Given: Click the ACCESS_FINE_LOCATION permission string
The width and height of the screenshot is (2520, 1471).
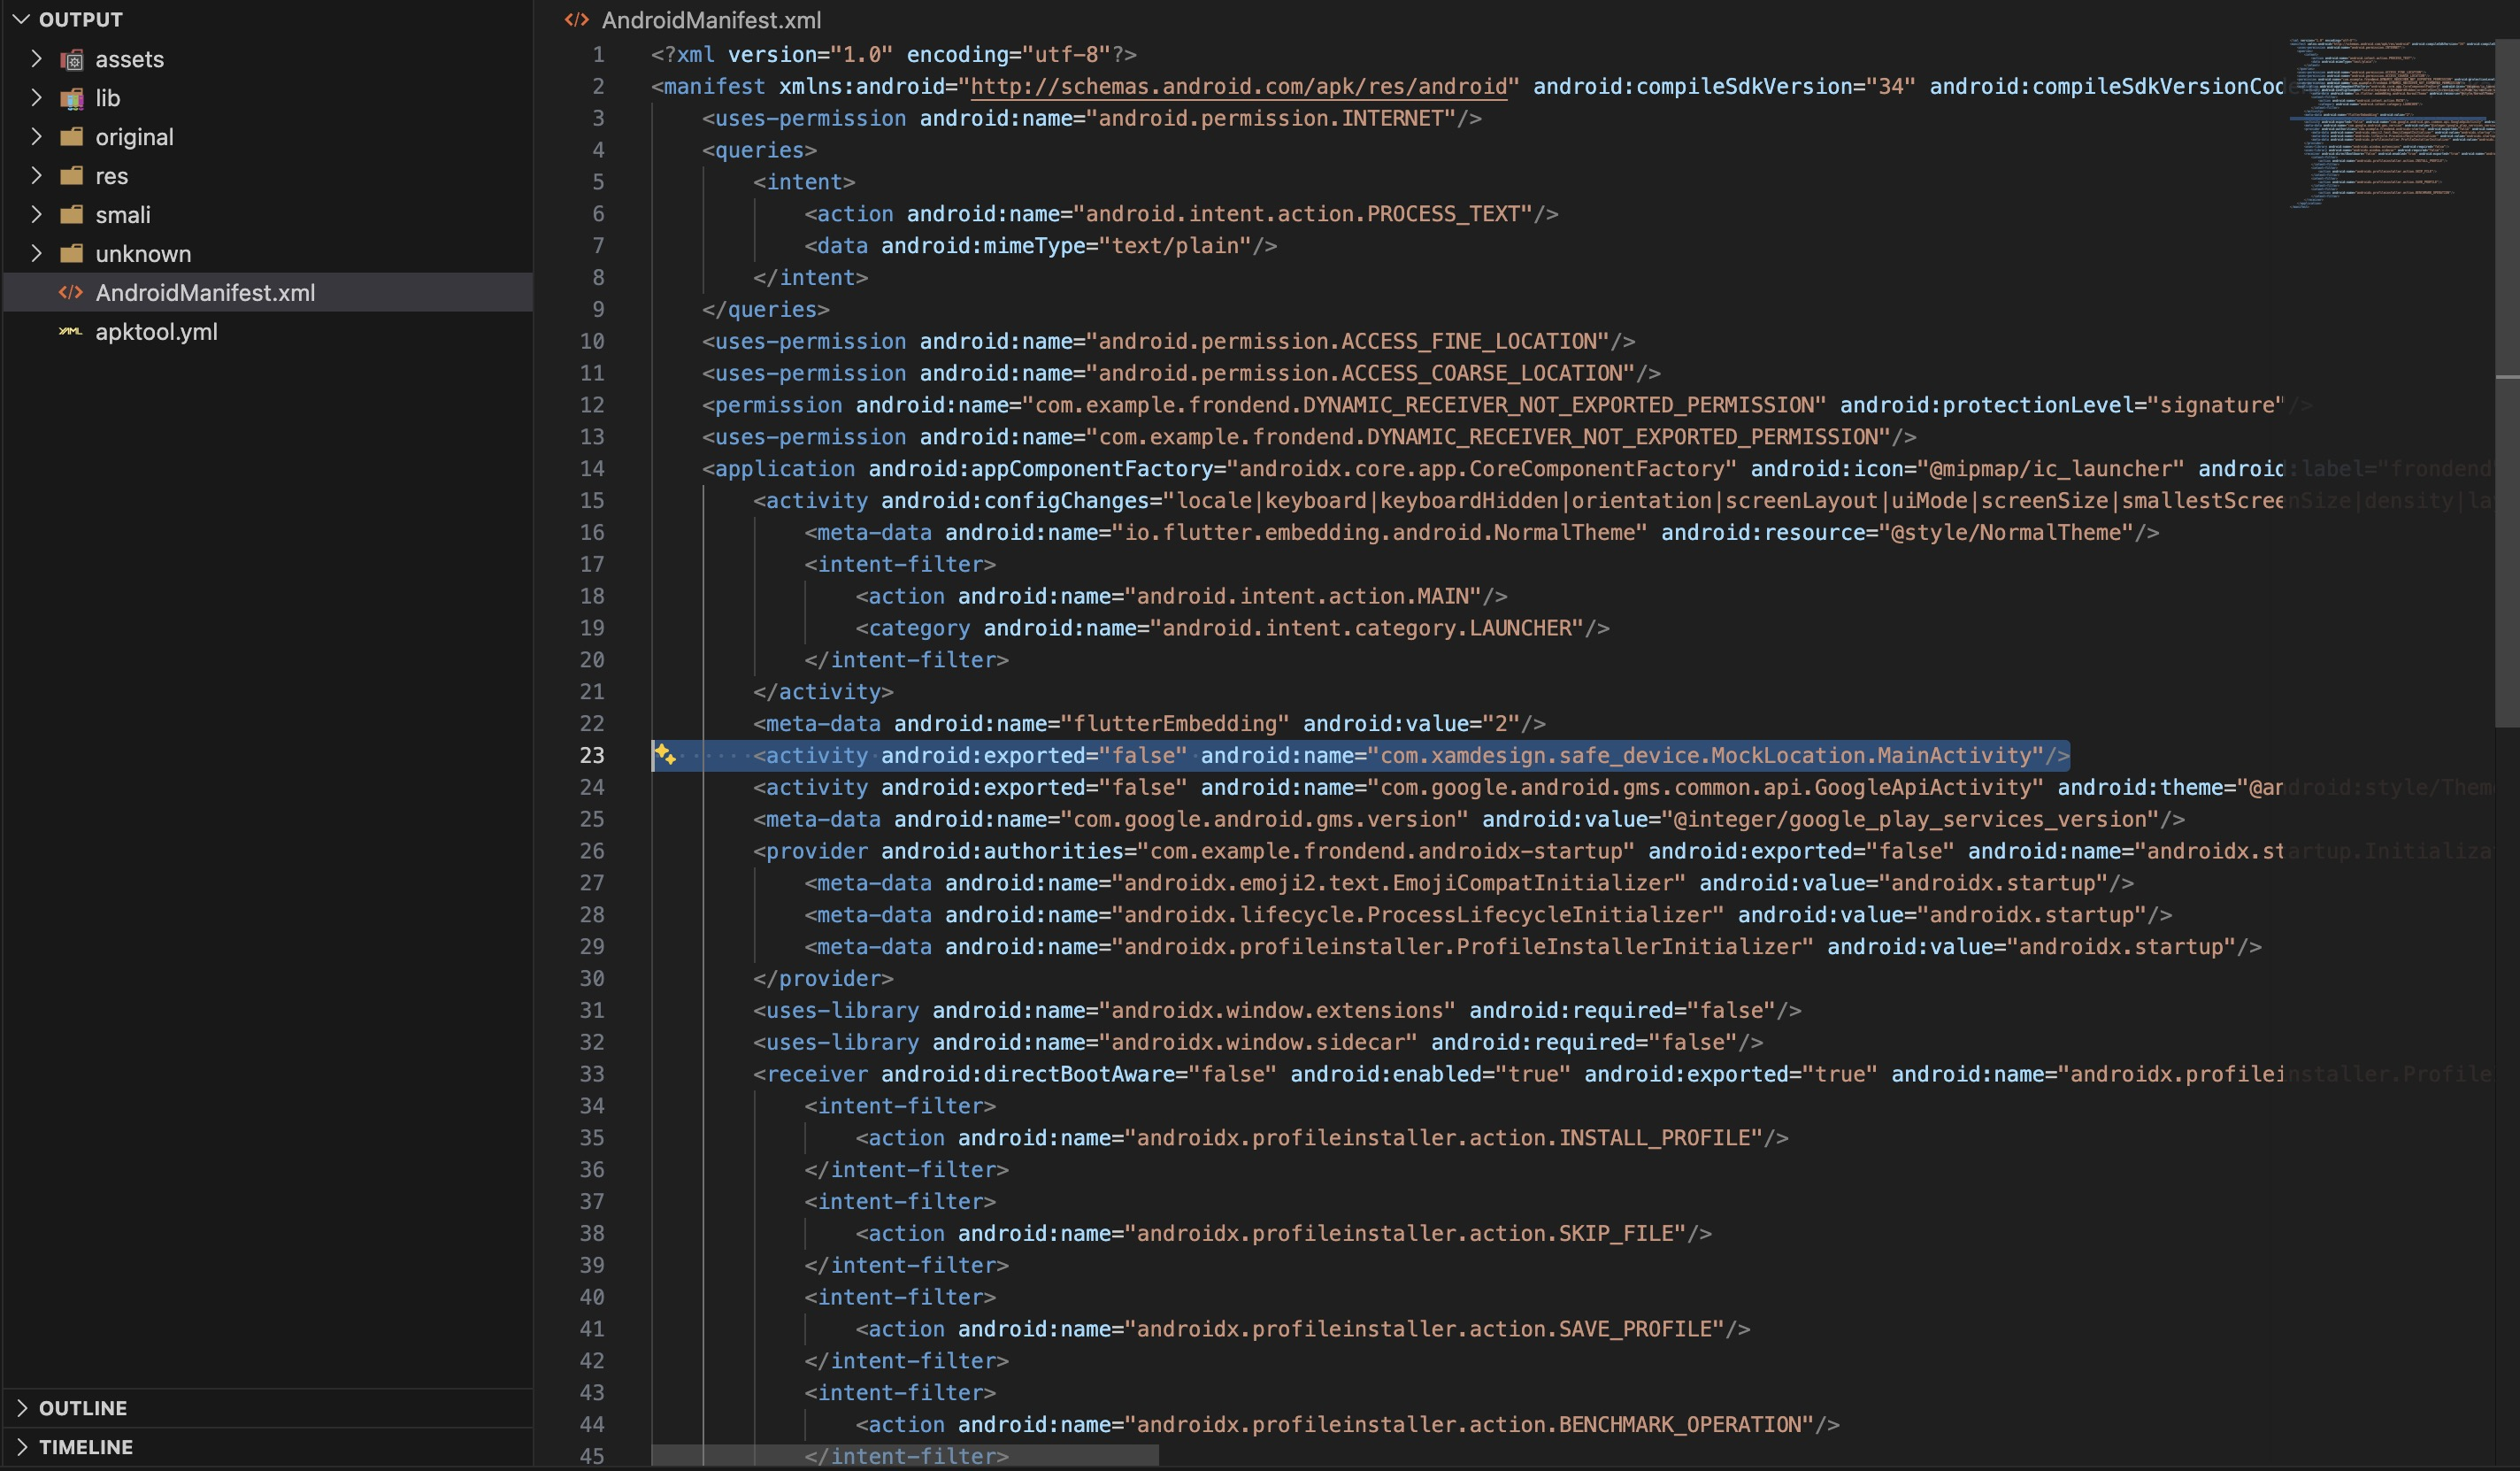Looking at the screenshot, I should coord(1347,342).
